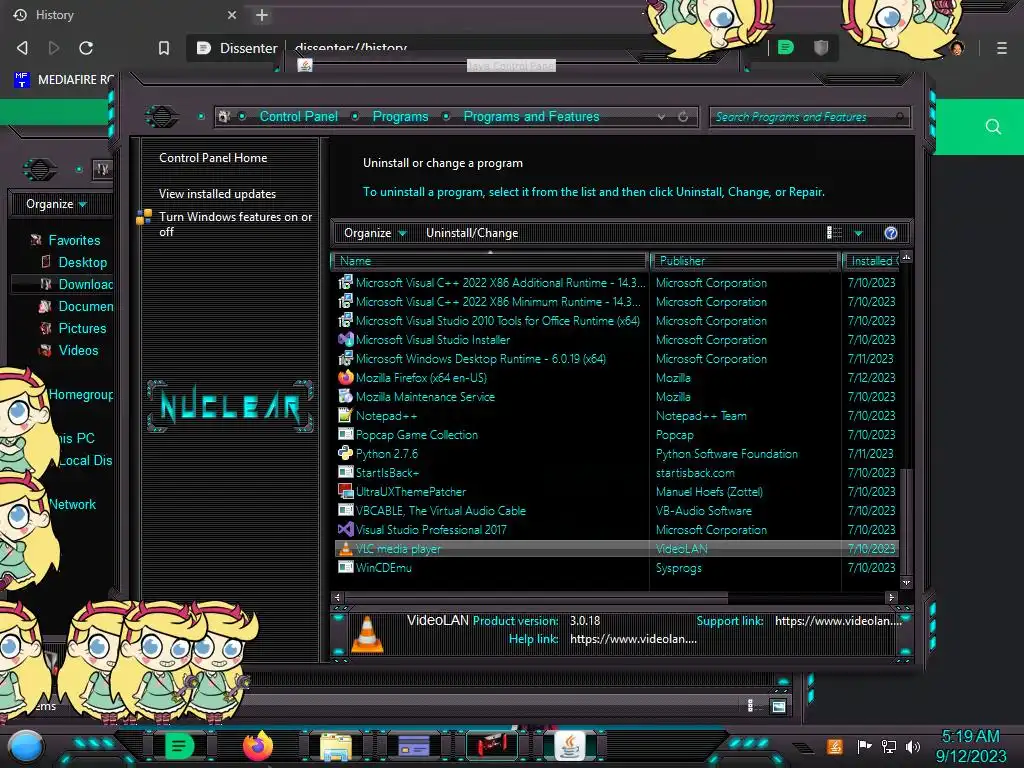Expand the address bar history dropdown

(x=662, y=117)
